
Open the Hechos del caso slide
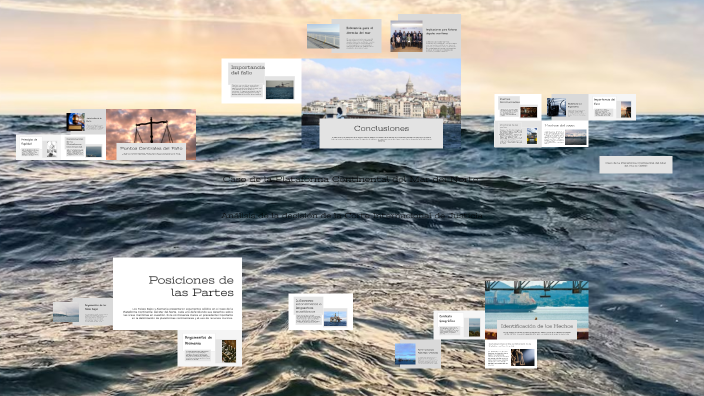(565, 133)
